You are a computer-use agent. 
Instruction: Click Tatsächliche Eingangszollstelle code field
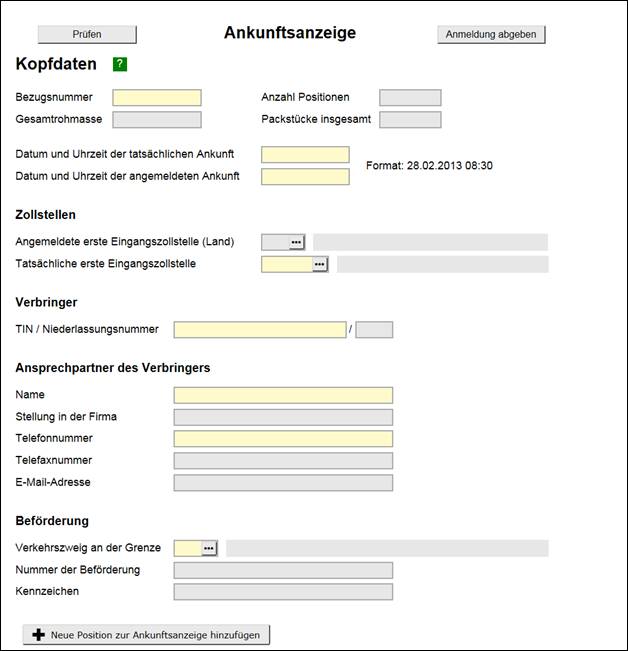(x=287, y=264)
